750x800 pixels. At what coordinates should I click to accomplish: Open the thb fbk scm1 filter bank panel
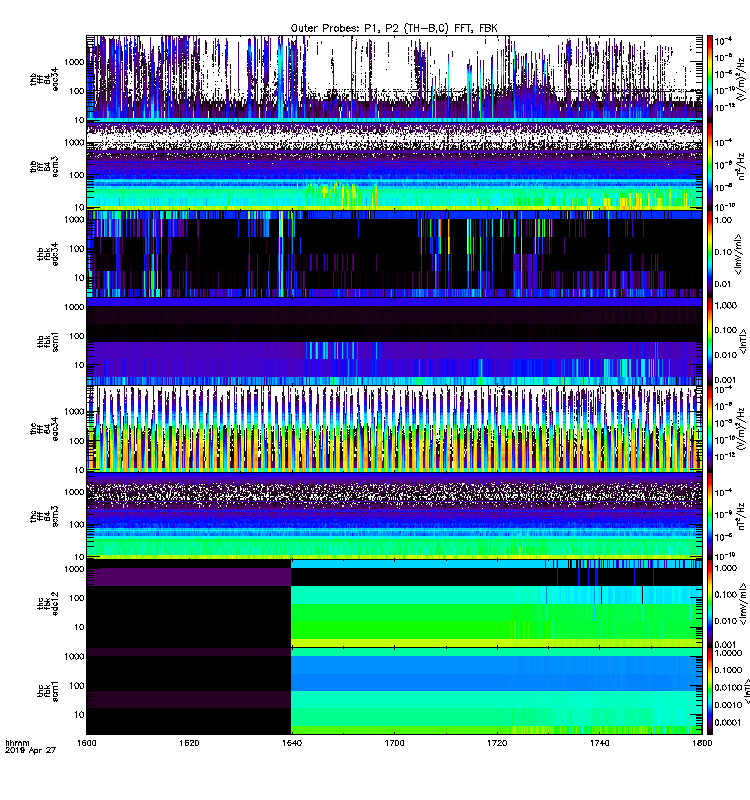click(394, 341)
